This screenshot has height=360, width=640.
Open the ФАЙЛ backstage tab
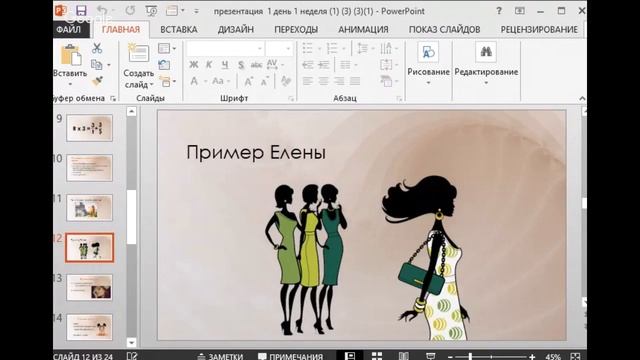click(x=69, y=29)
